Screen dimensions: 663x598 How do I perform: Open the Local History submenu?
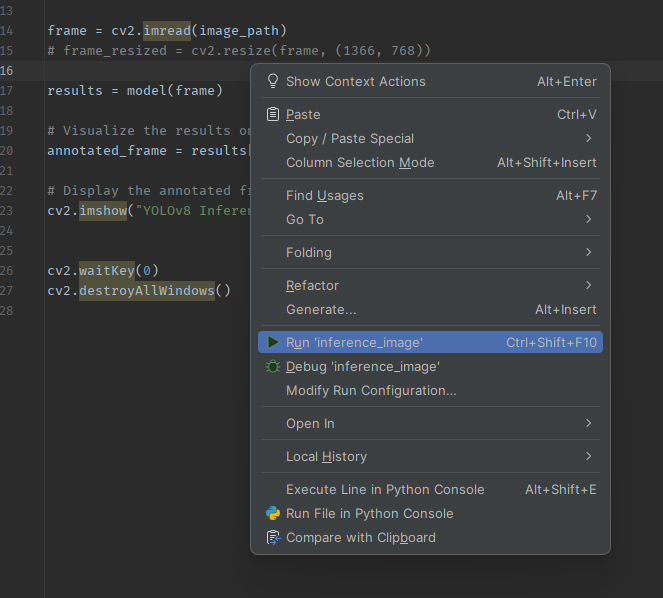click(430, 456)
